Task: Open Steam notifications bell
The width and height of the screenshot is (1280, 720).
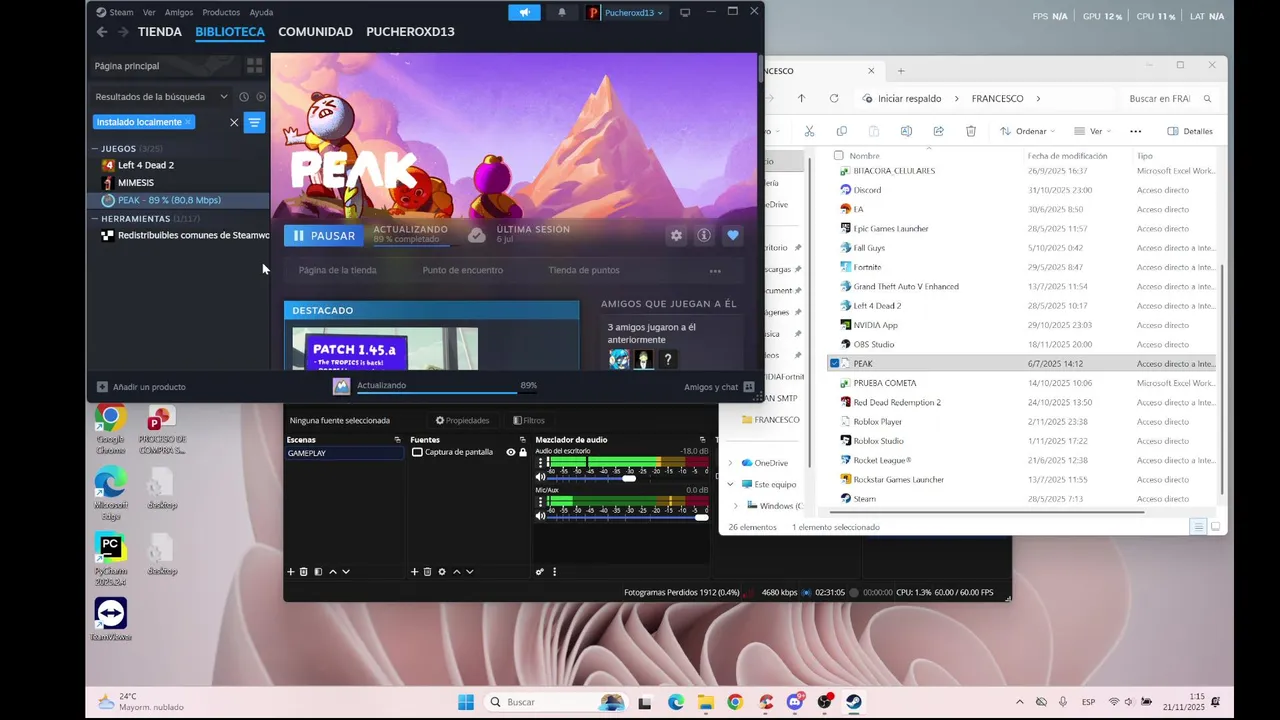Action: point(561,12)
